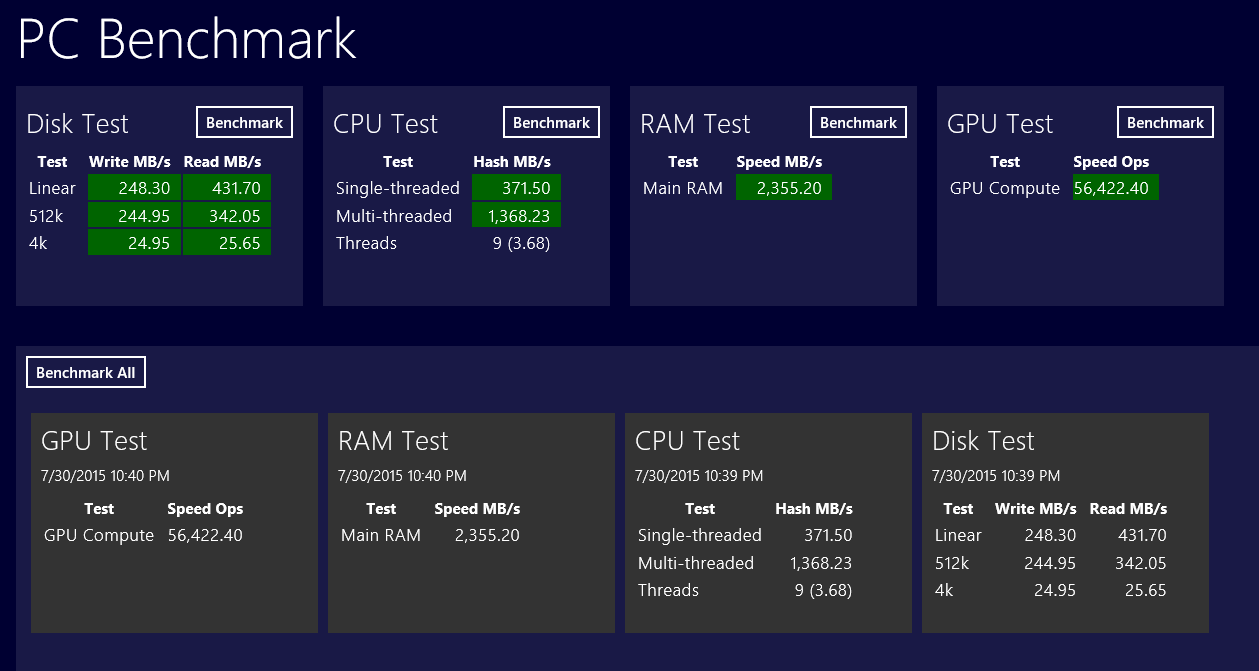Image resolution: width=1259 pixels, height=671 pixels.
Task: Click green GPU Compute result 56,422.40
Action: [1115, 188]
